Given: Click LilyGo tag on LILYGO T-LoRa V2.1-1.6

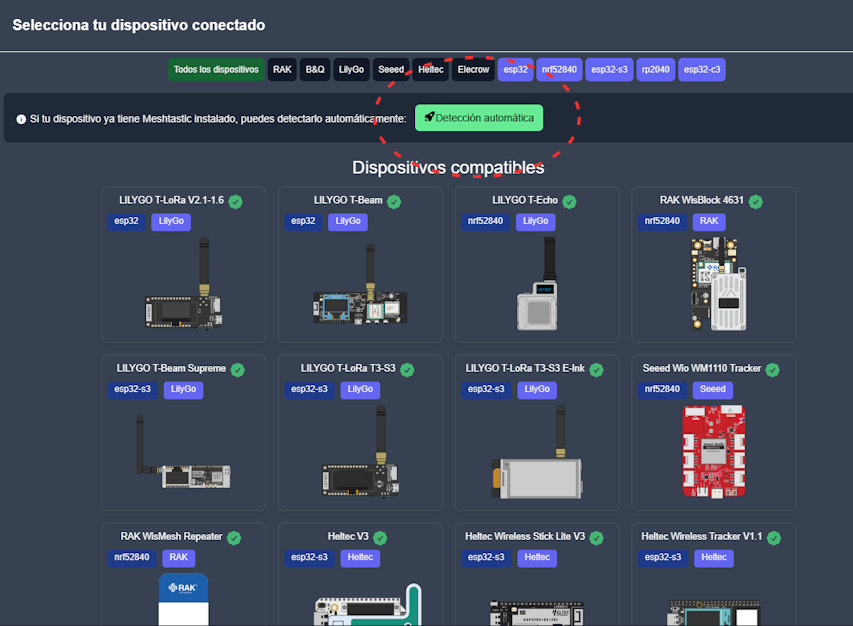Looking at the screenshot, I should tap(171, 221).
